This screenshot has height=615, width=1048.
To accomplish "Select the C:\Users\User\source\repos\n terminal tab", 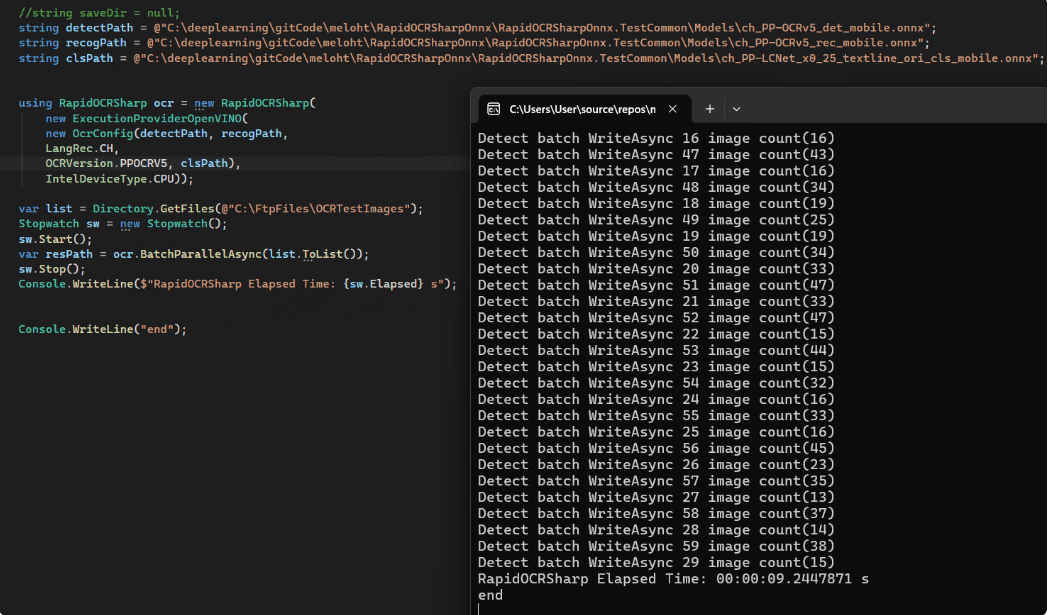I will pyautogui.click(x=582, y=109).
